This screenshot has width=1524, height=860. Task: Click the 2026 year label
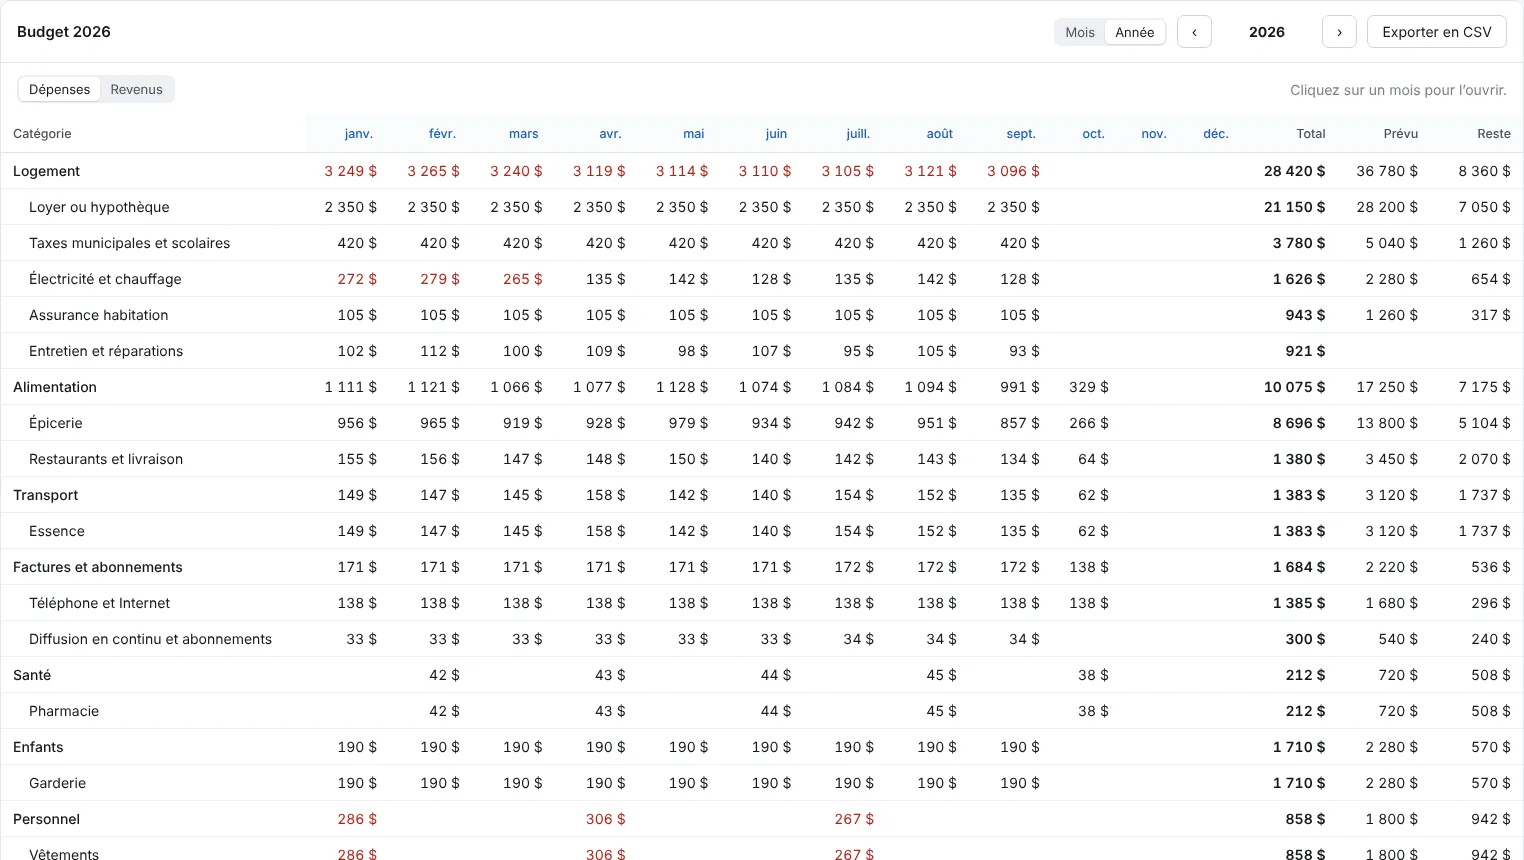click(x=1267, y=32)
